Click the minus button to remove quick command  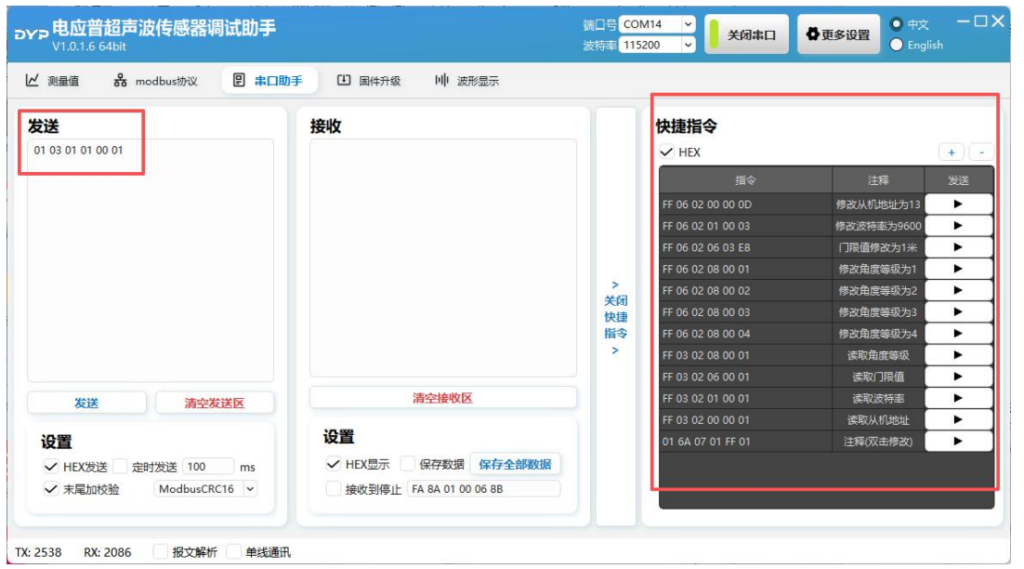point(981,153)
